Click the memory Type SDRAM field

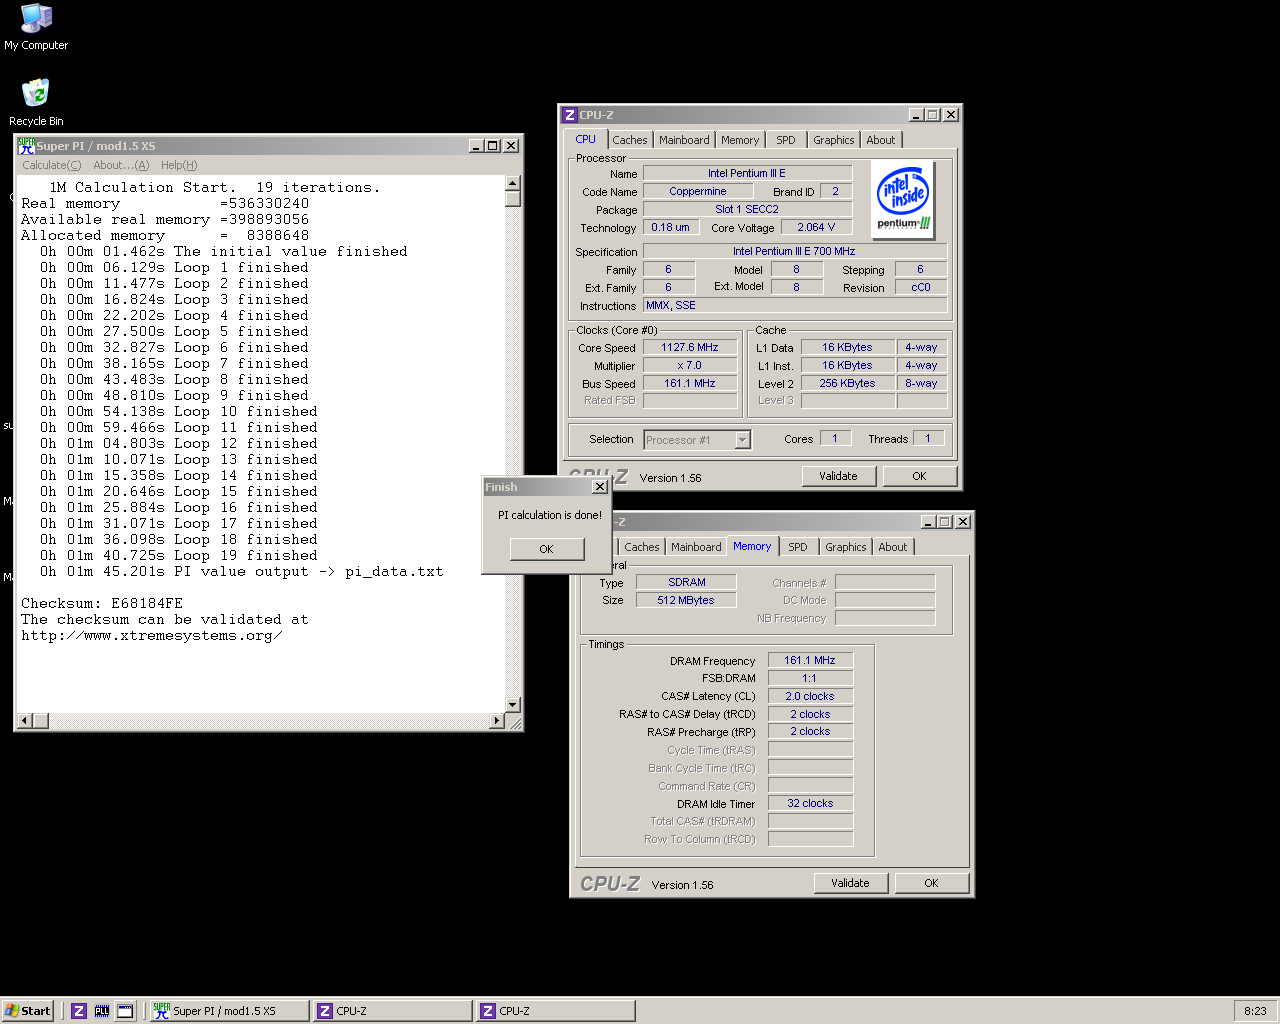coord(687,582)
